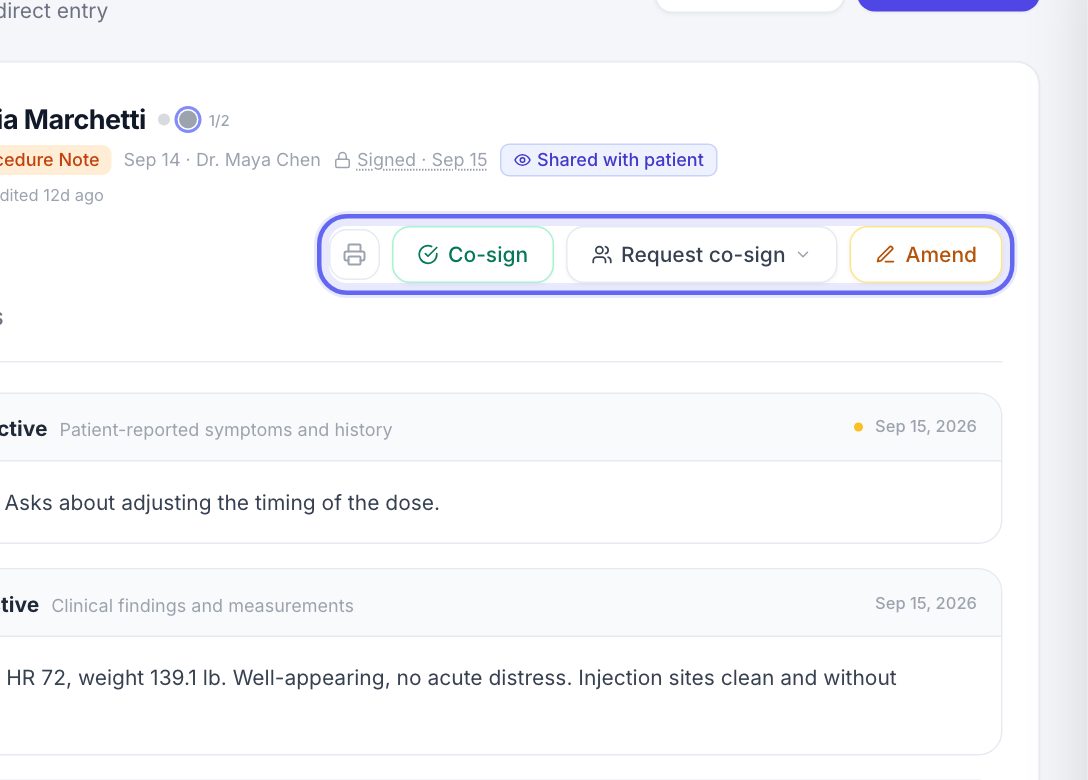Click the lock icon beside Signed
Image resolution: width=1088 pixels, height=780 pixels.
pos(342,160)
